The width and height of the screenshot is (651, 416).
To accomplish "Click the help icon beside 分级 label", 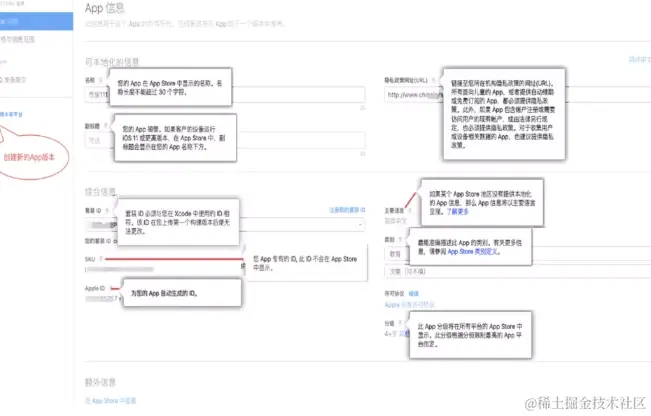I will (x=400, y=323).
